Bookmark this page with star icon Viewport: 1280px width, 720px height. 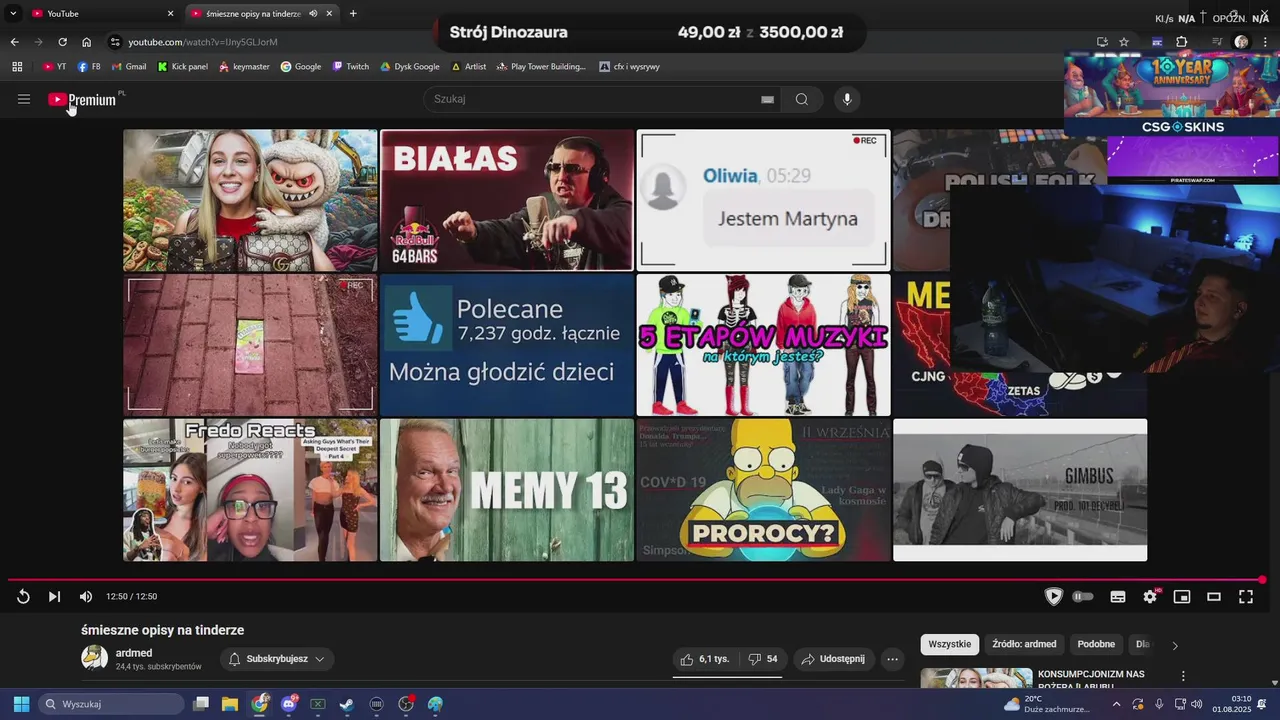tap(1124, 42)
